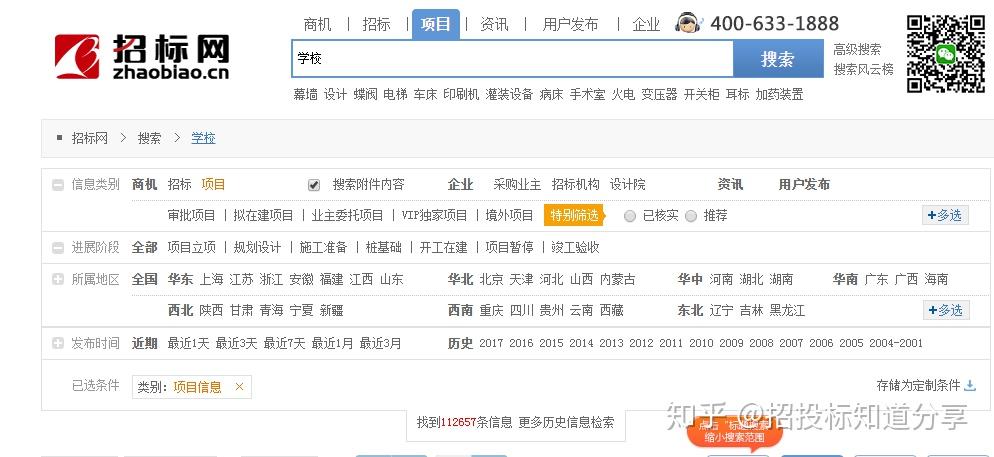Open 多选 in the 所属地区 section
The height and width of the screenshot is (457, 994).
[x=945, y=310]
